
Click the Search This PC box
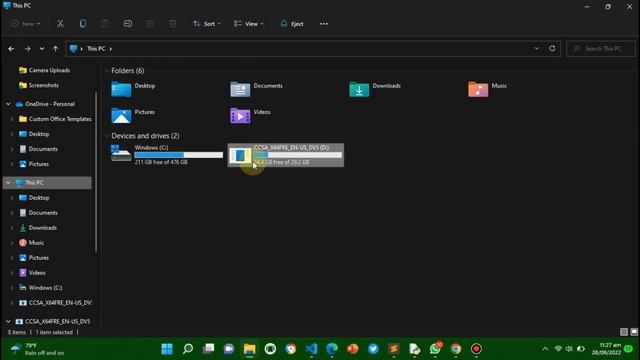(x=601, y=49)
